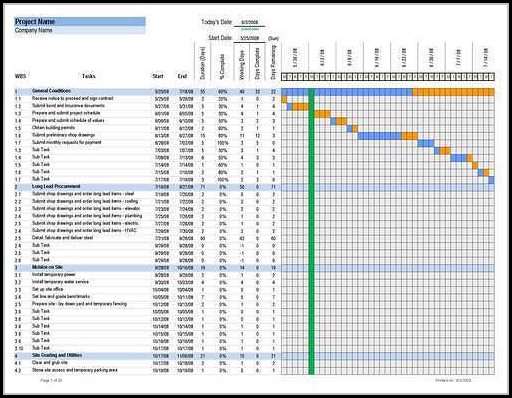This screenshot has height=398, width=512.
Task: Select long lead items - steel task
Action: pyautogui.click(x=83, y=194)
